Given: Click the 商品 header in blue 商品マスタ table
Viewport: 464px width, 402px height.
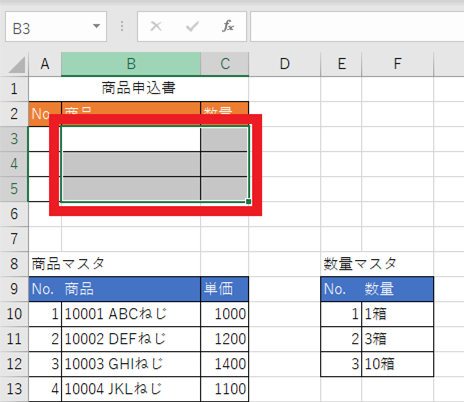Looking at the screenshot, I should click(131, 289).
